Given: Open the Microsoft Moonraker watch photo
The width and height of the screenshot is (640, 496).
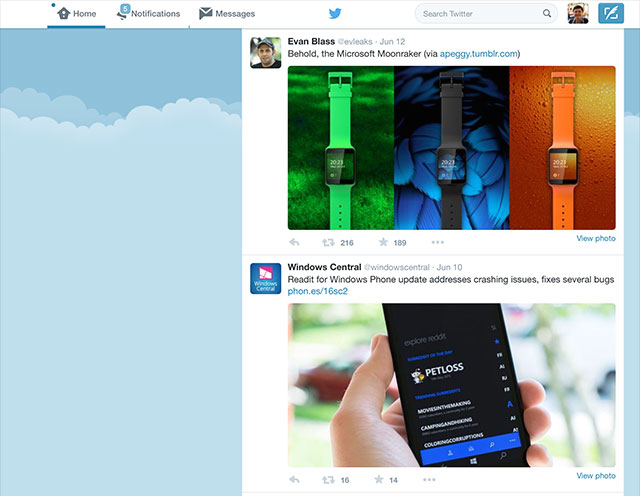Looking at the screenshot, I should pos(451,148).
